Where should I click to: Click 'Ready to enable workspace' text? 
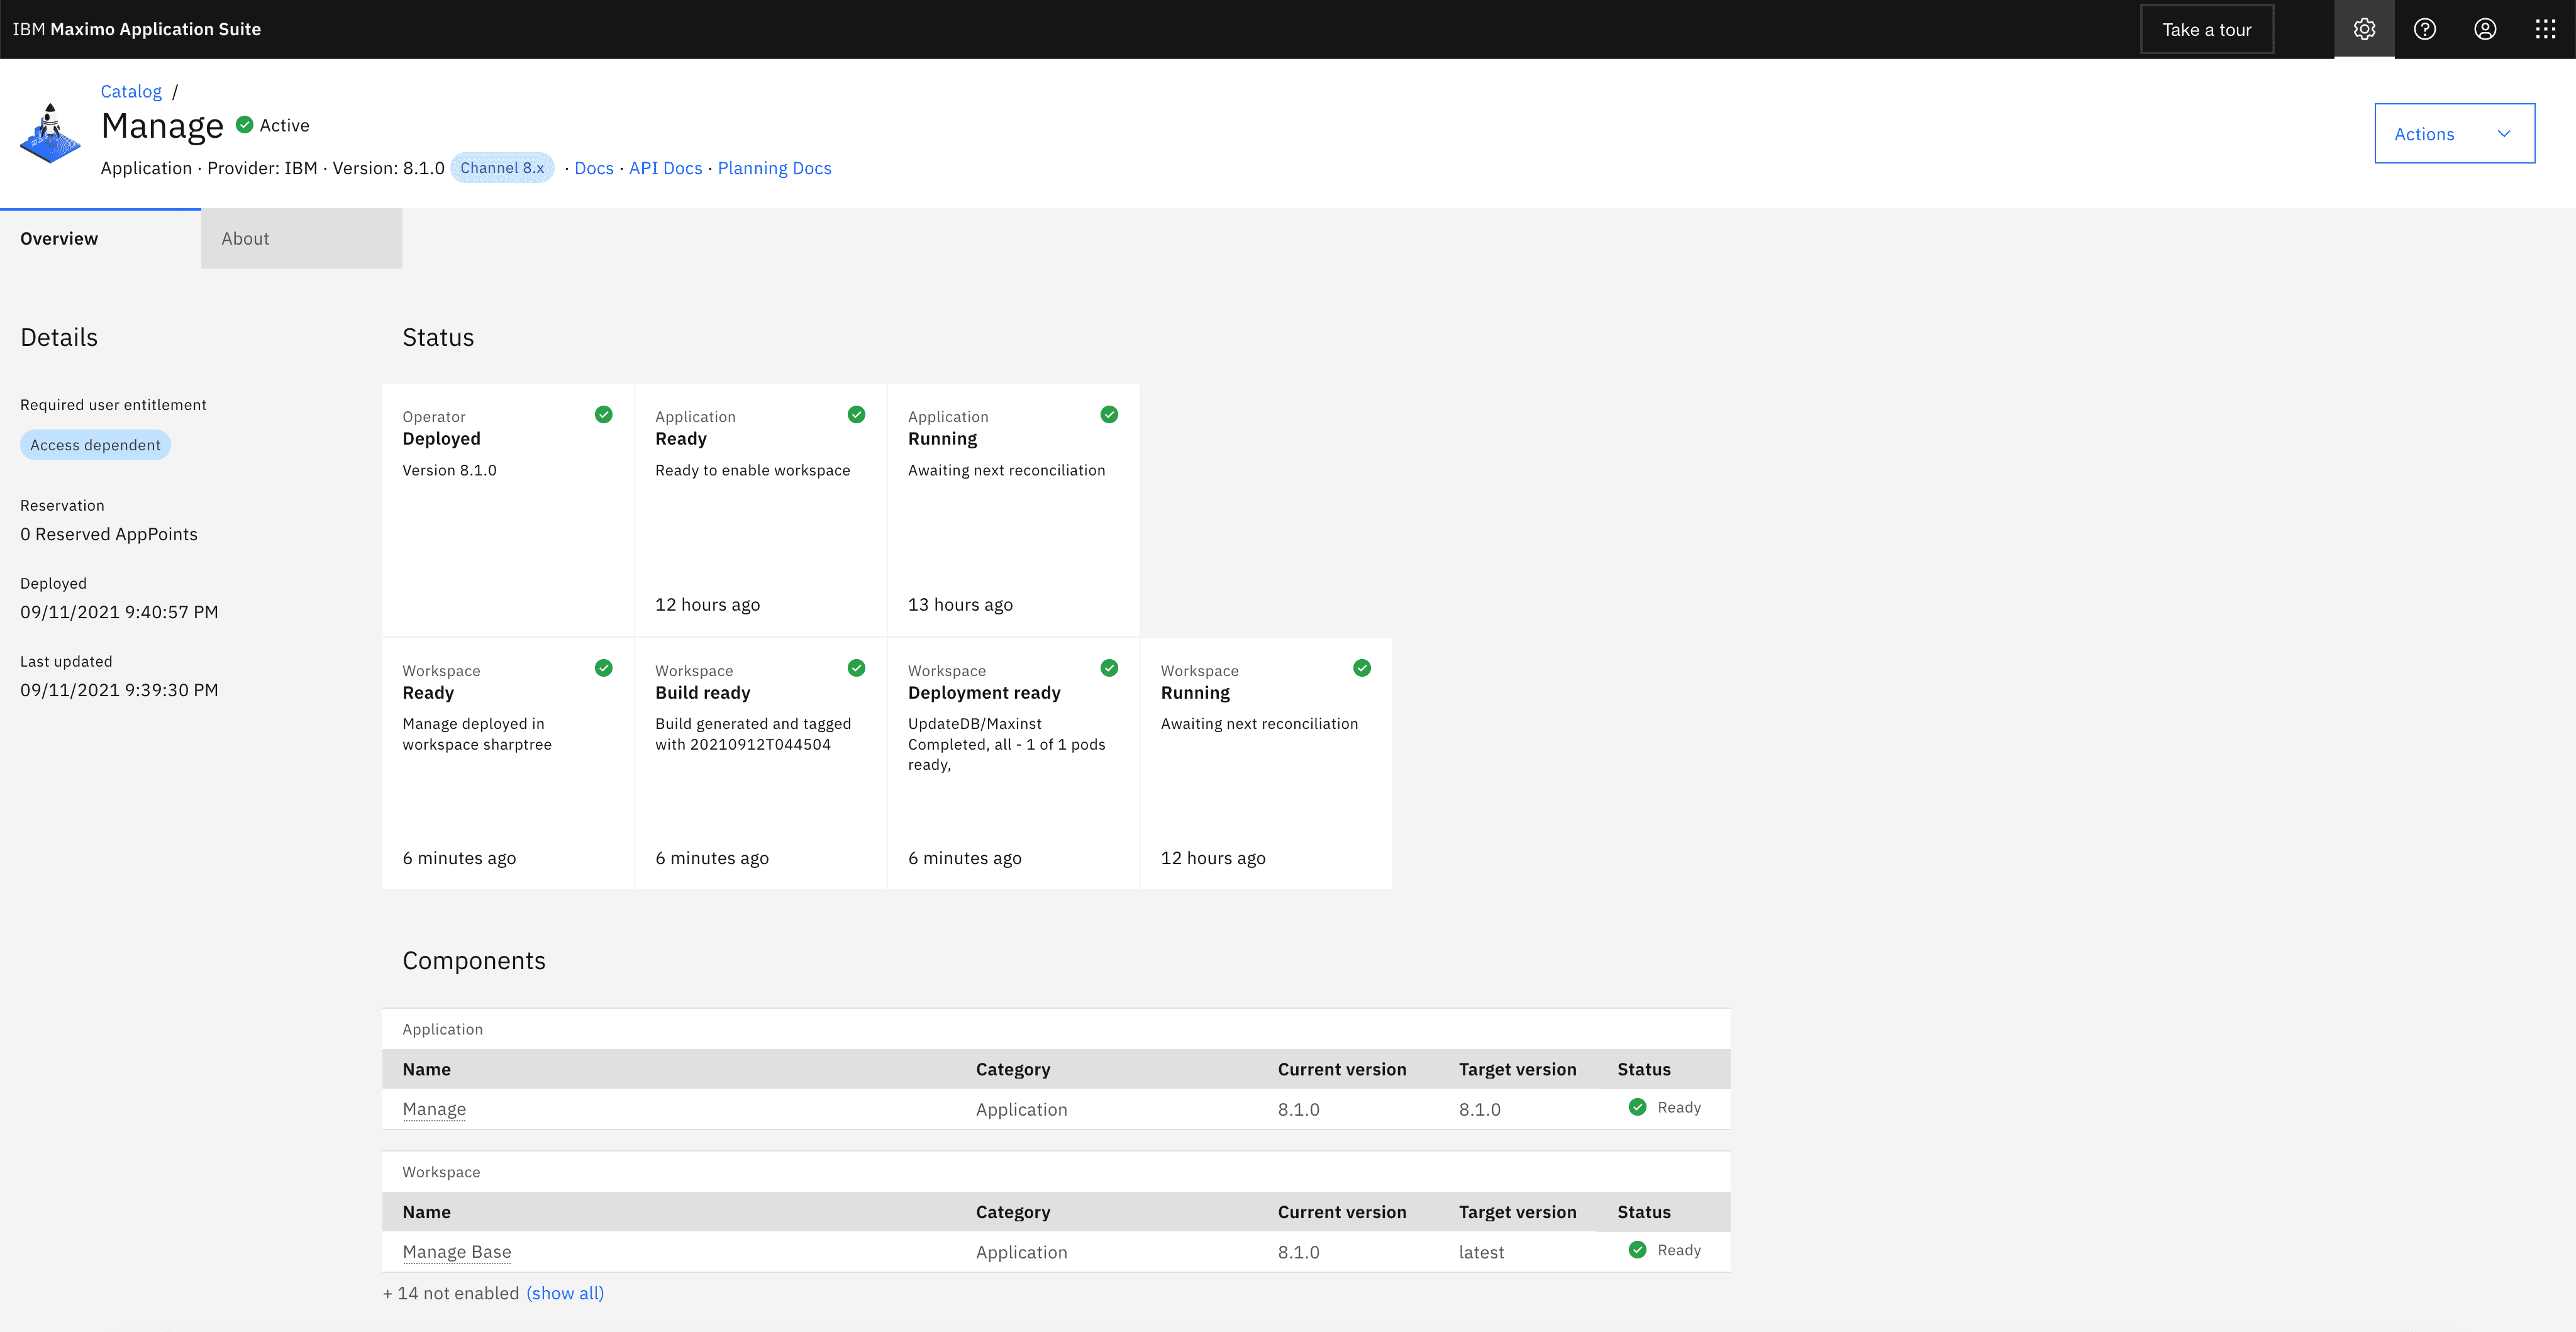tap(752, 470)
